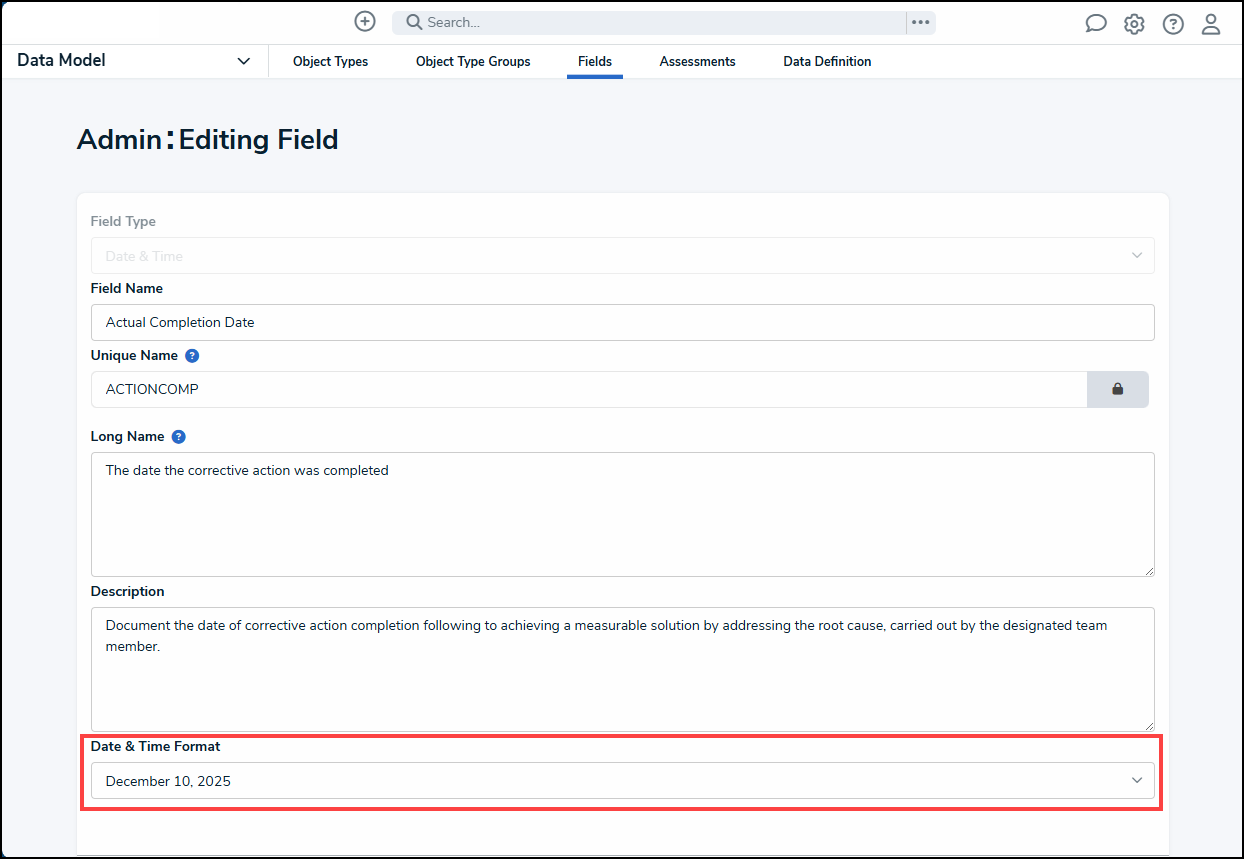Open the user profile icon
The image size is (1244, 859).
pyautogui.click(x=1211, y=22)
